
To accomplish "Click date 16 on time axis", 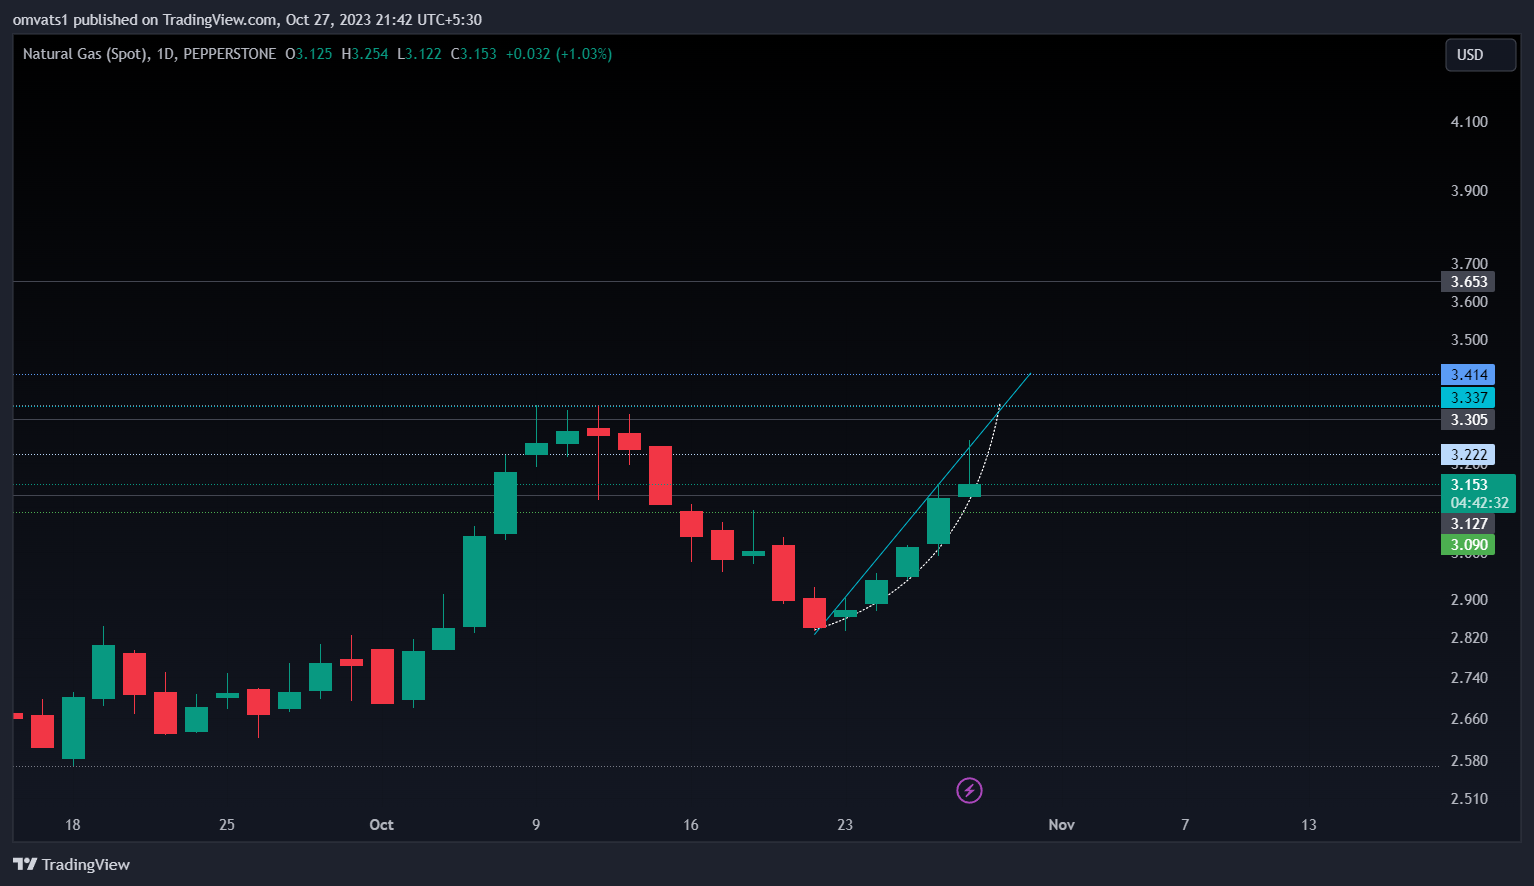I will (691, 825).
